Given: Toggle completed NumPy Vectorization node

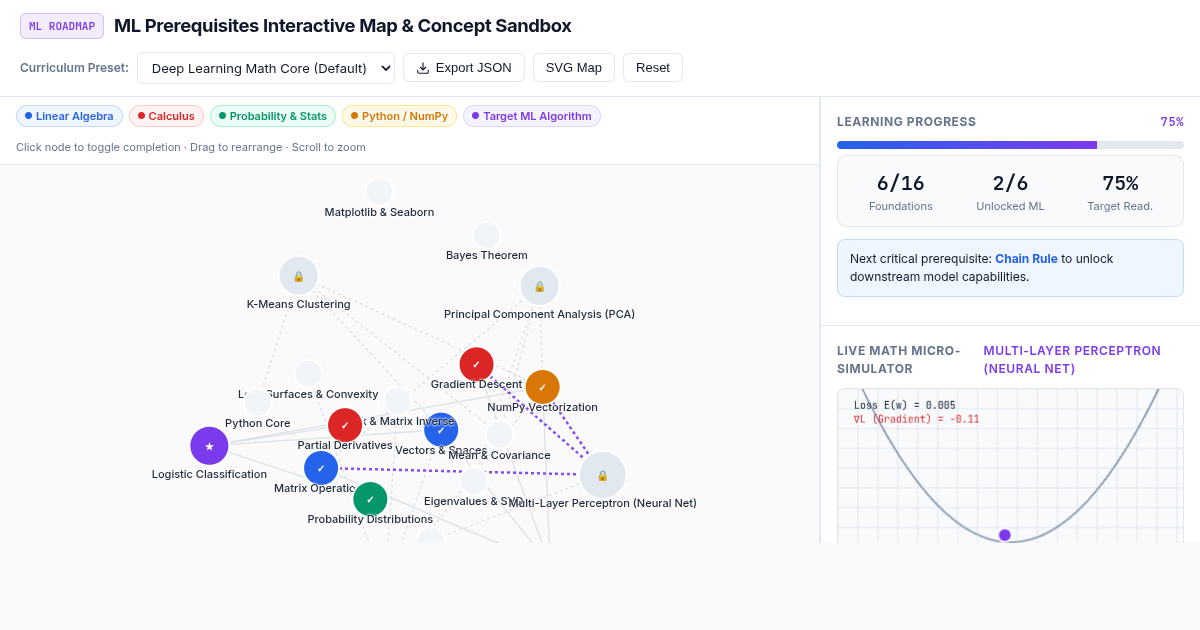Looking at the screenshot, I should click(542, 387).
